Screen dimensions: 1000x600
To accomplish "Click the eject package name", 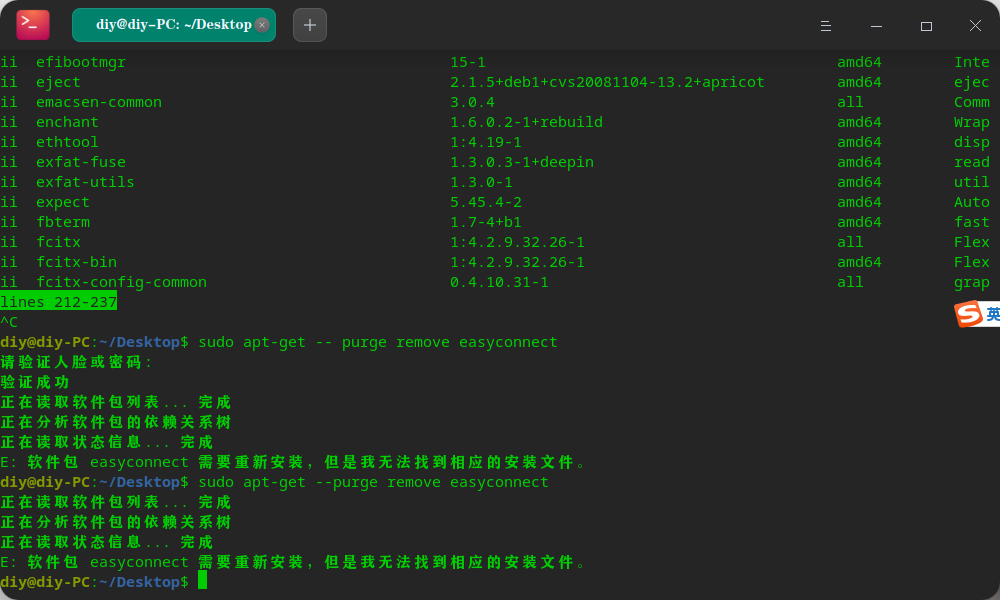I will coord(59,82).
